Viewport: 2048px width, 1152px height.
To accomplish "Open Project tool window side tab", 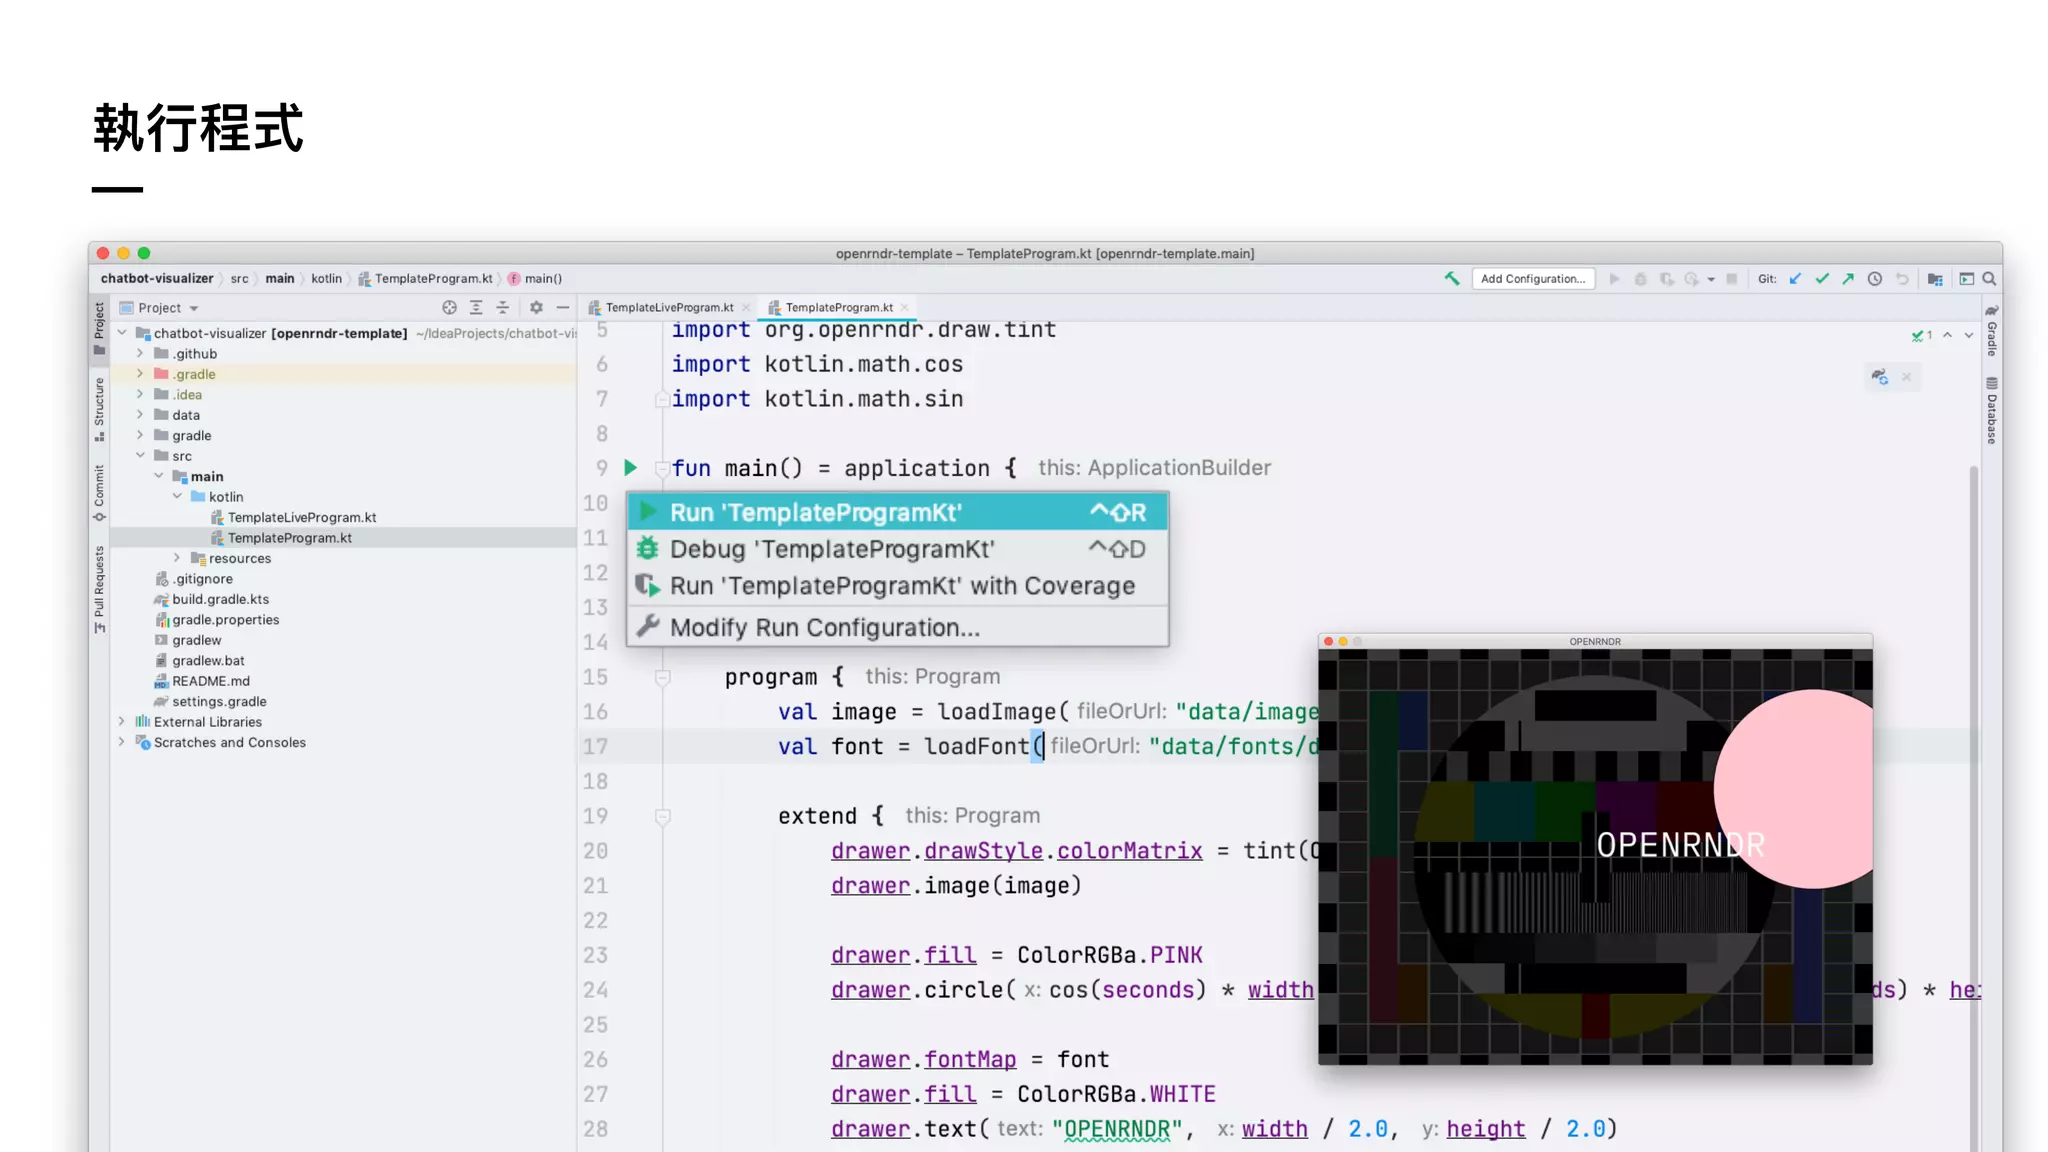I will coord(99,328).
